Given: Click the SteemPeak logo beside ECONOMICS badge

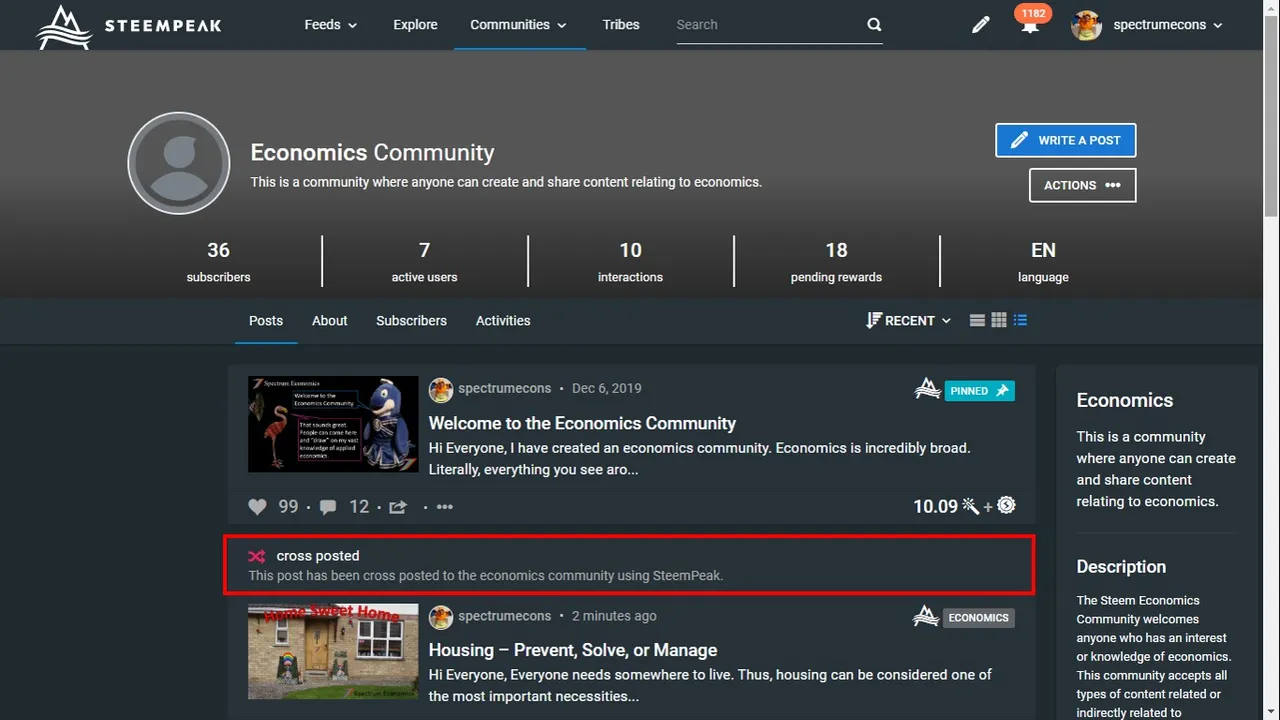Looking at the screenshot, I should pos(926,617).
